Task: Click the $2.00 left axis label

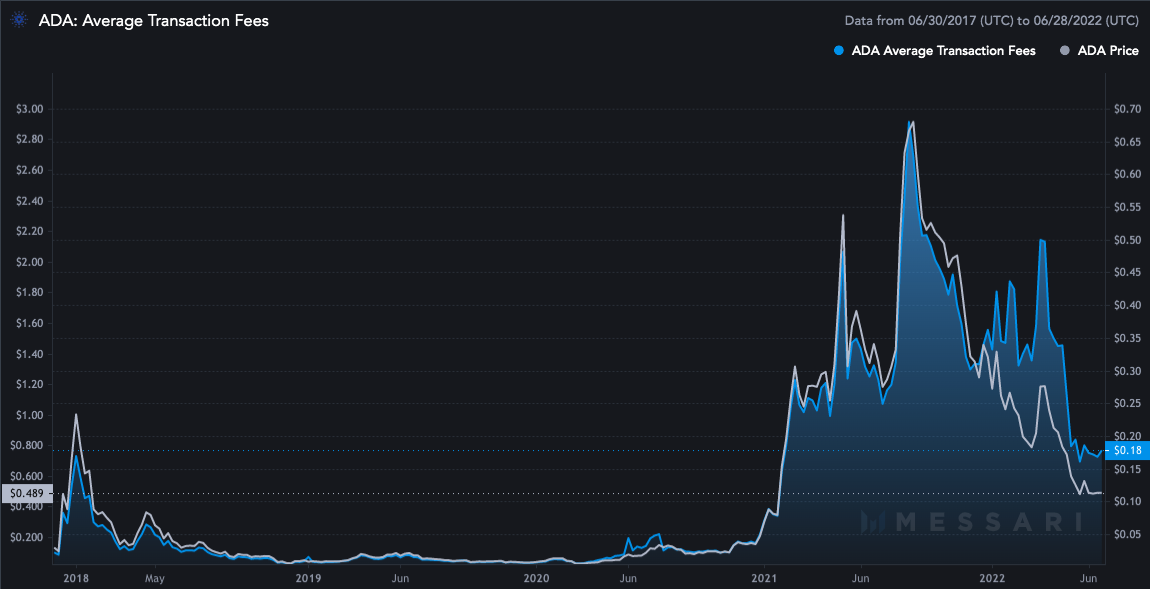Action: point(29,262)
